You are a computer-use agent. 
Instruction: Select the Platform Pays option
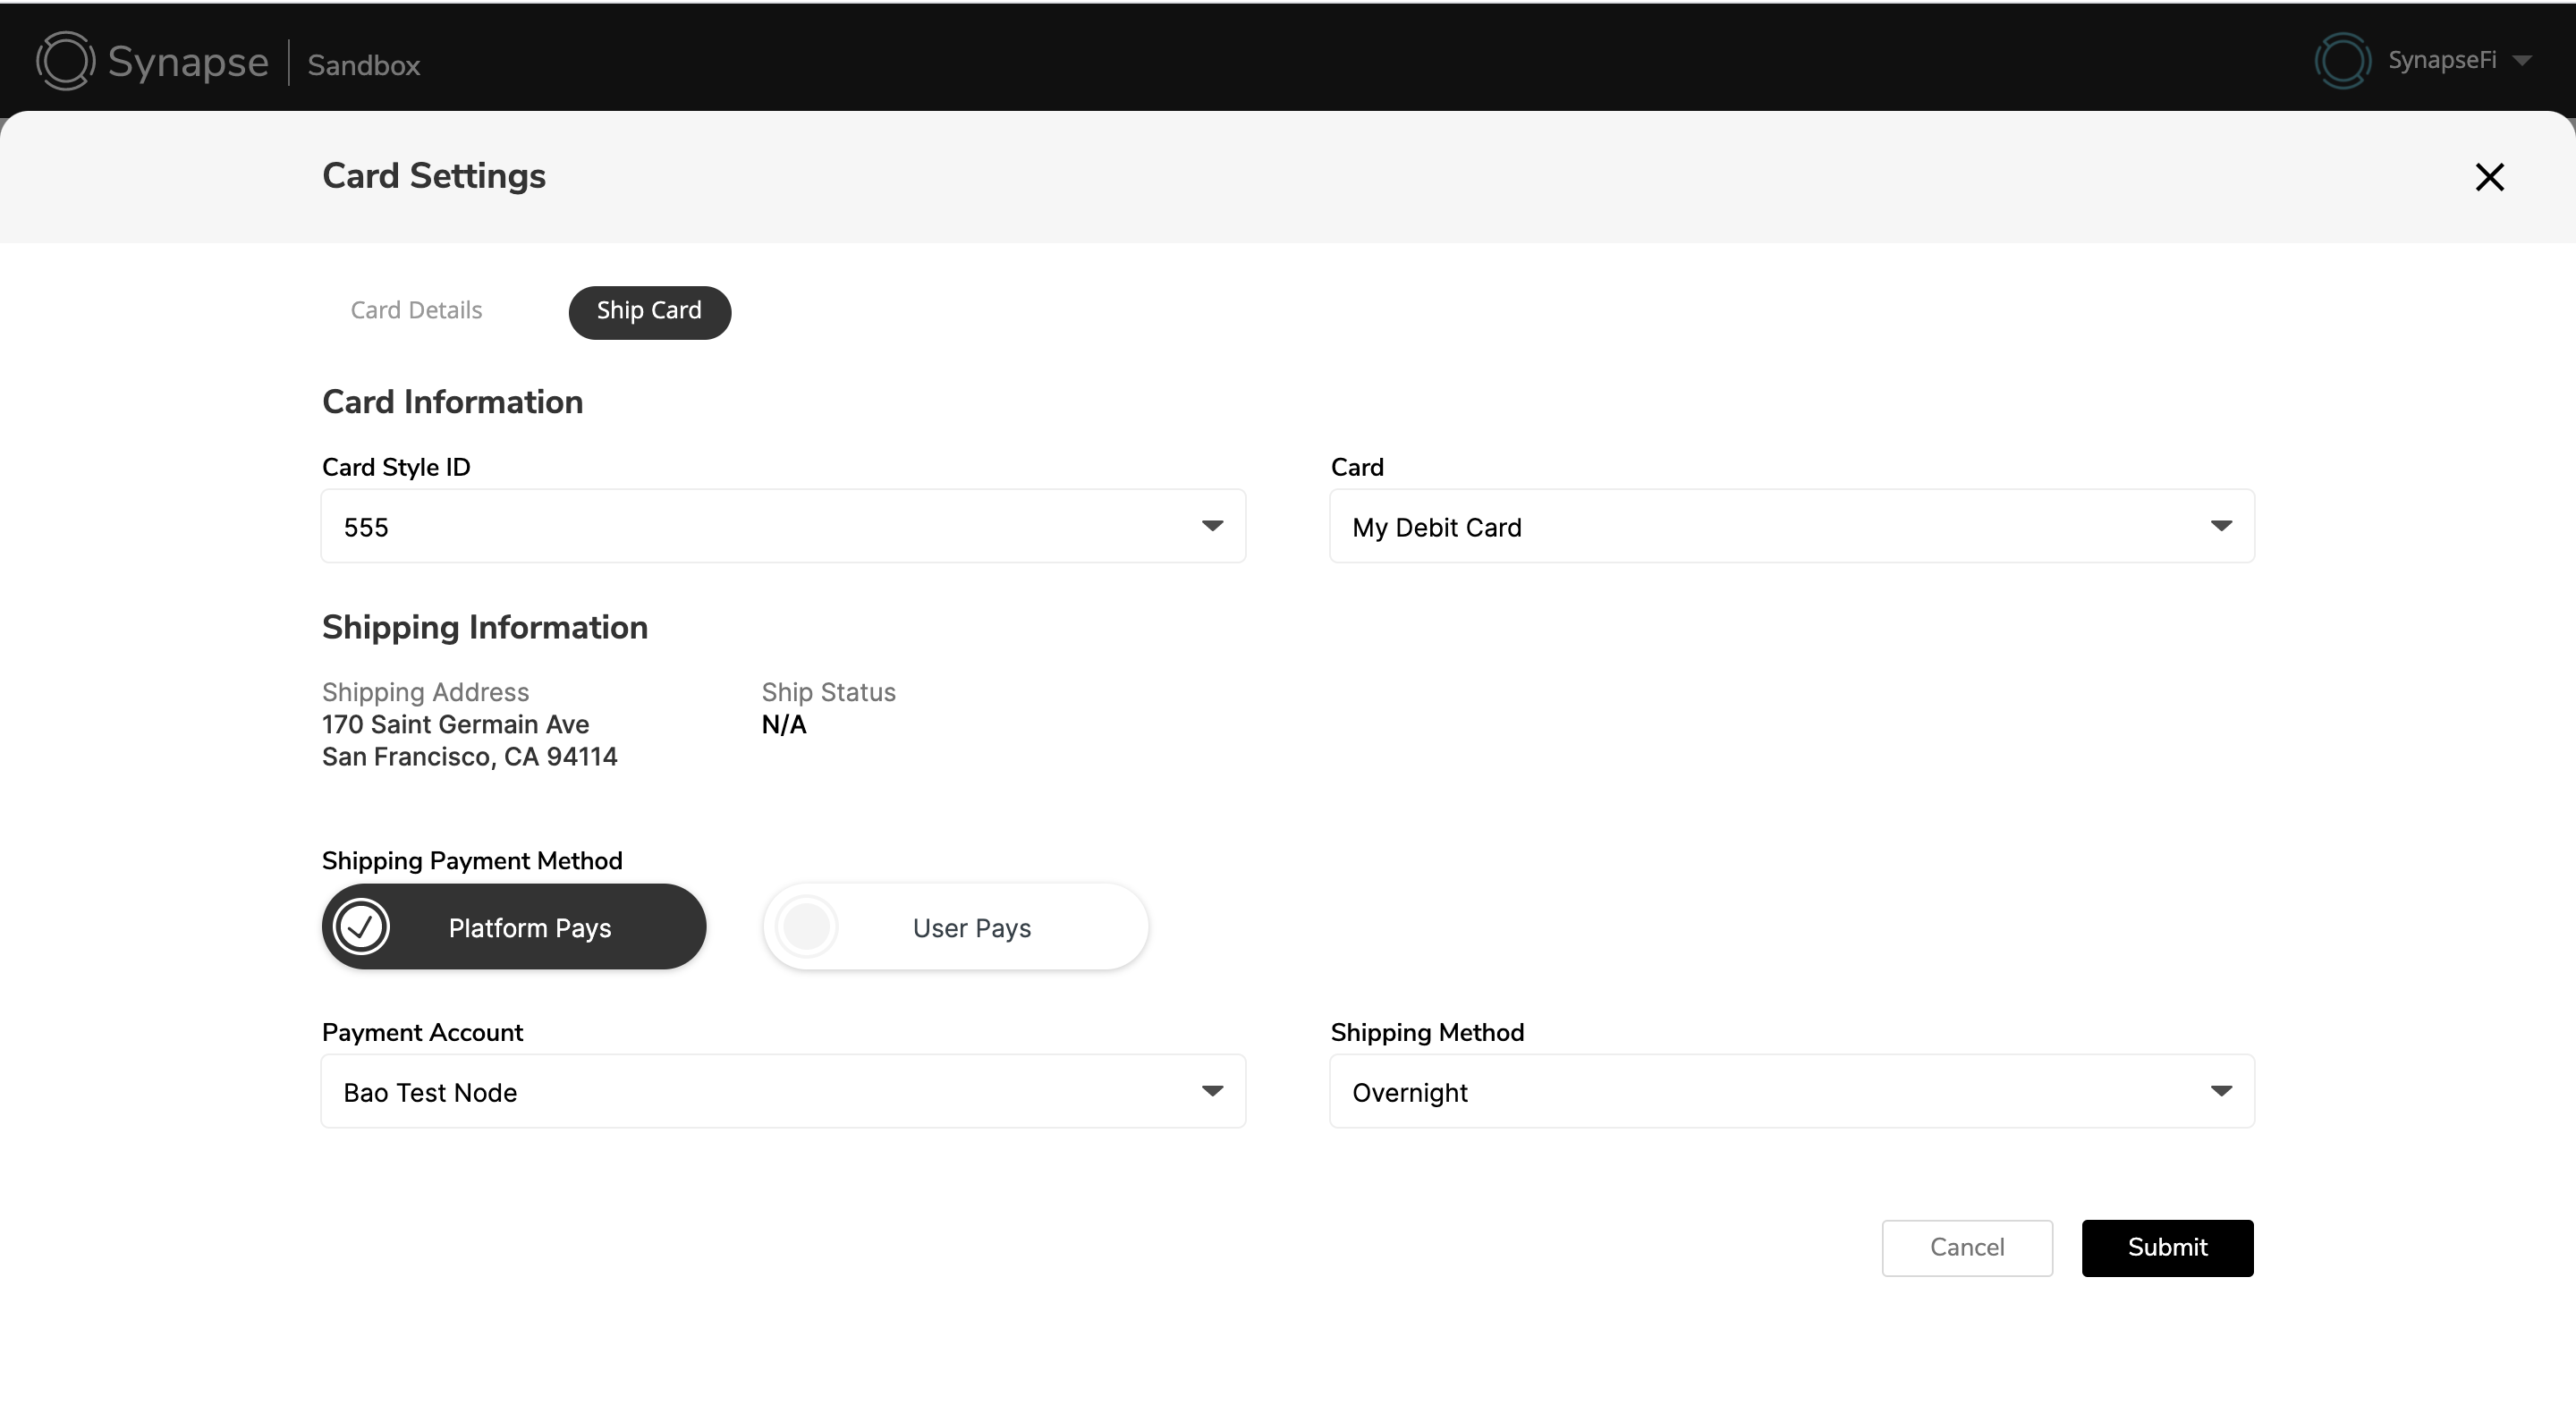tap(514, 927)
